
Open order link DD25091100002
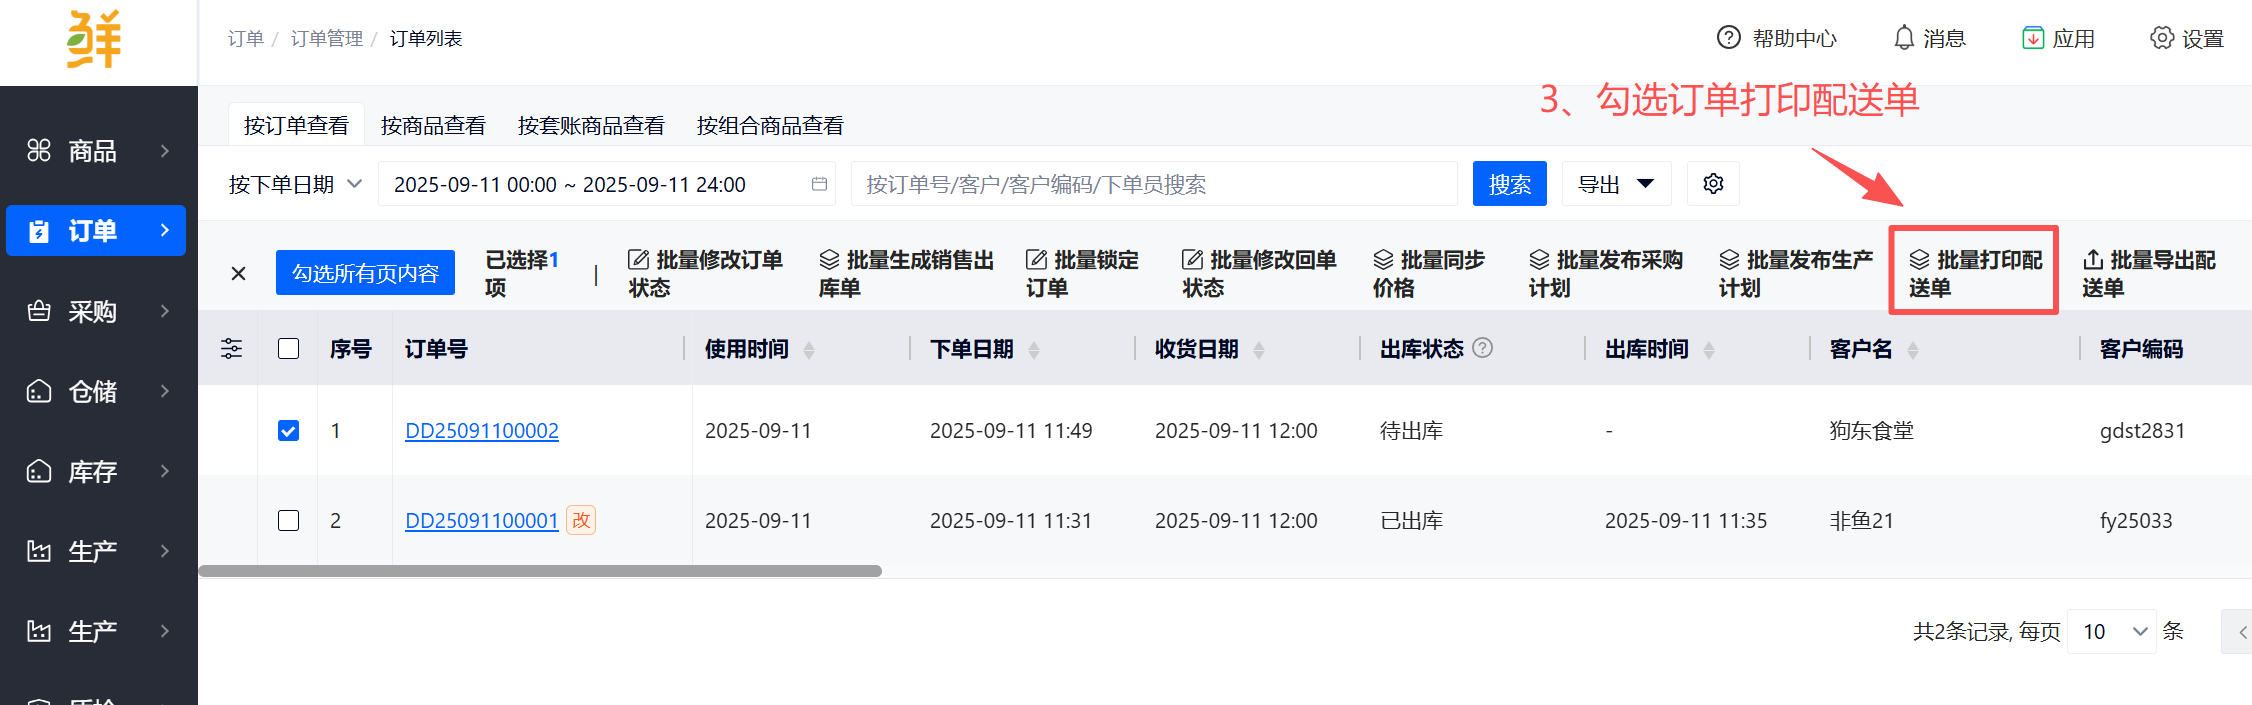click(481, 431)
